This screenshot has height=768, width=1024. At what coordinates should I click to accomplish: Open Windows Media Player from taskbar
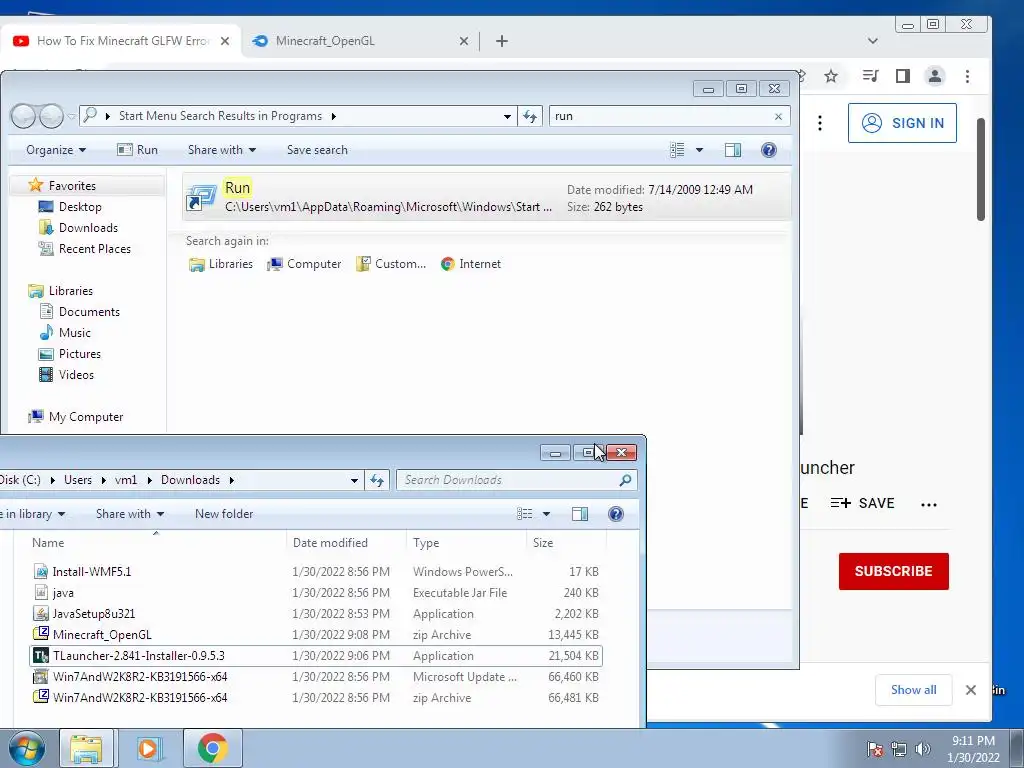point(148,748)
